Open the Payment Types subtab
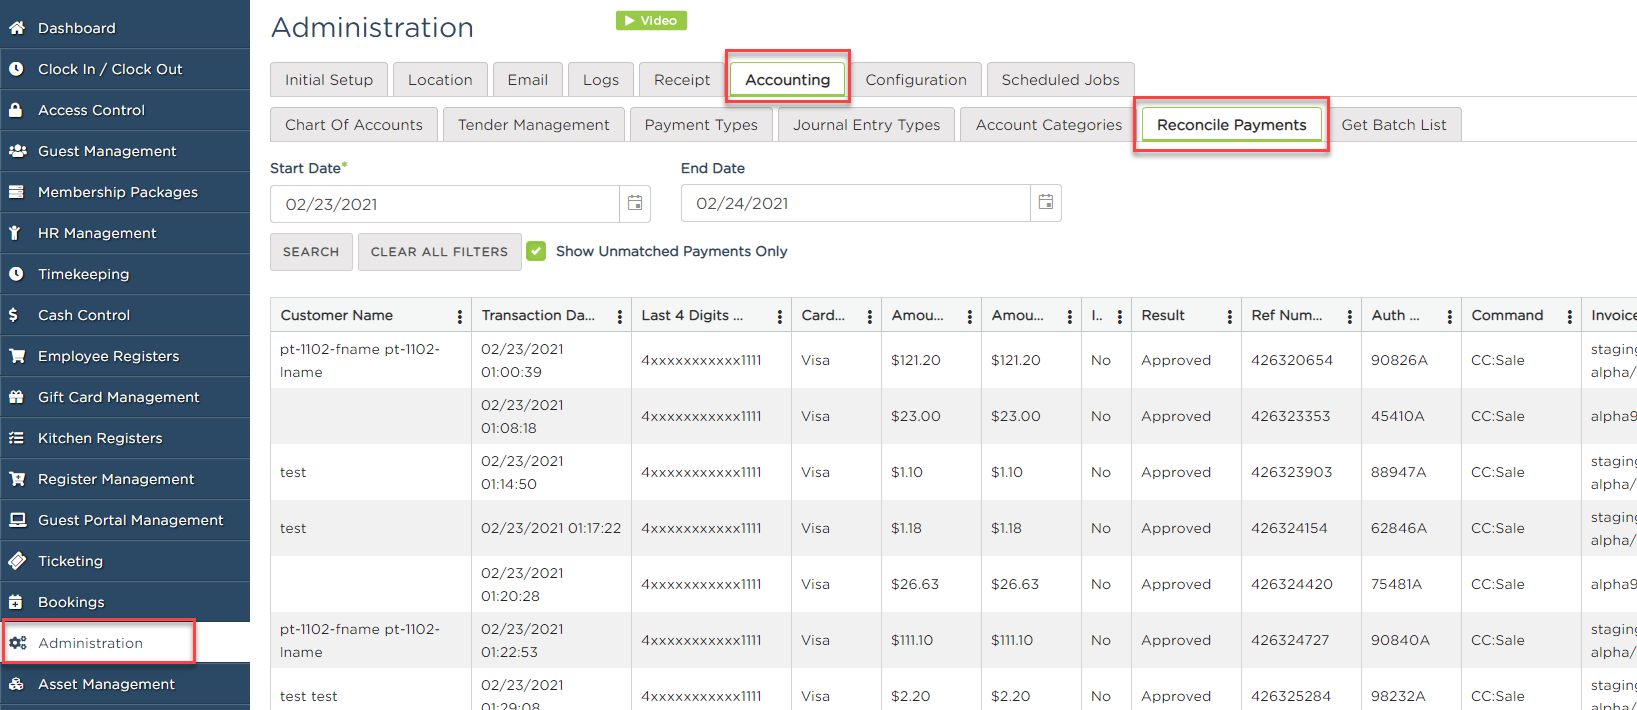 point(701,125)
